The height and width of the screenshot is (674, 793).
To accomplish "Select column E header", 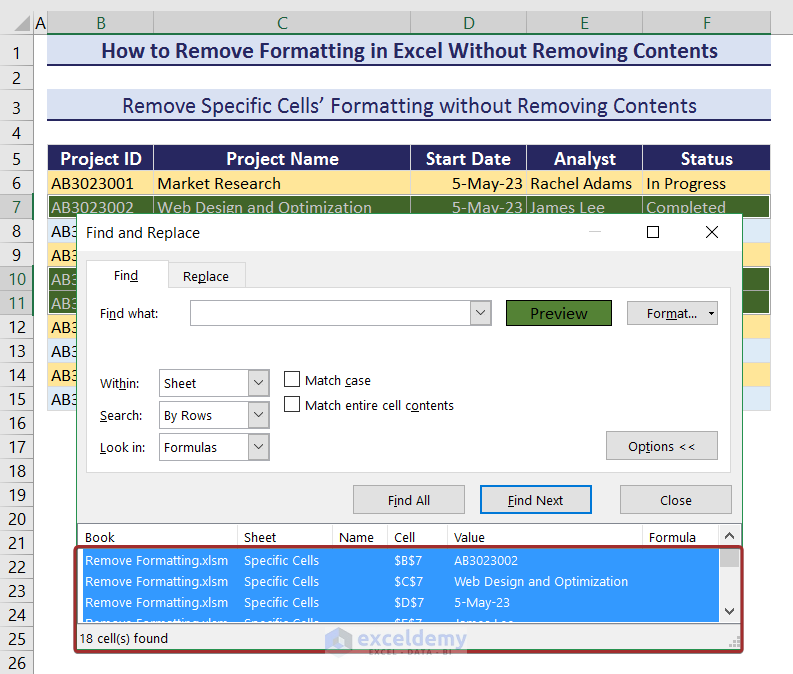I will (x=585, y=23).
